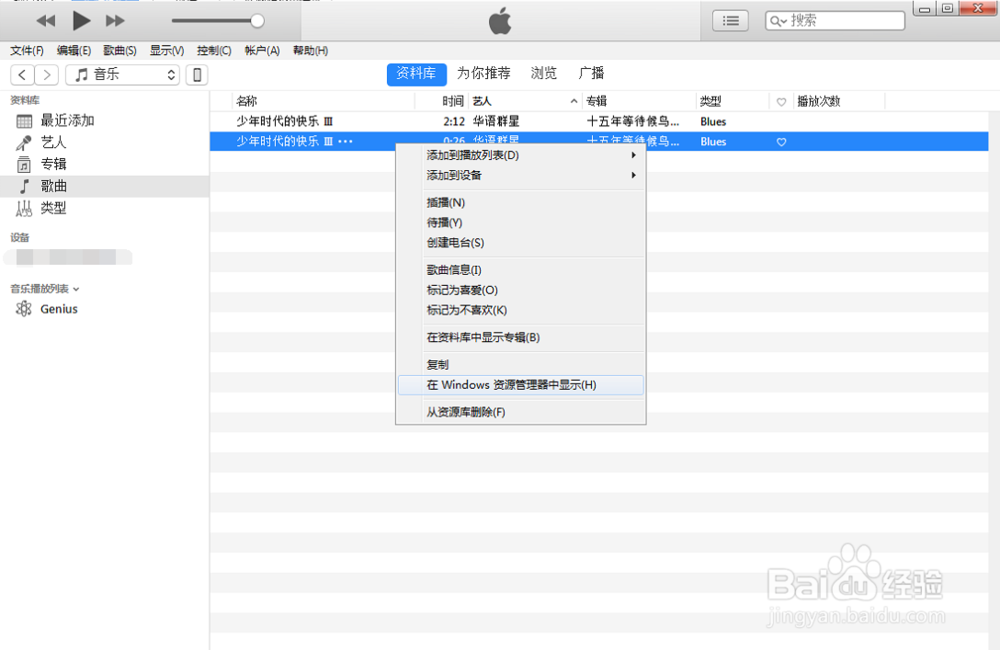This screenshot has width=1000, height=650.
Task: Choose 在 Windows 资源管理器中显示(H)
Action: tap(521, 385)
